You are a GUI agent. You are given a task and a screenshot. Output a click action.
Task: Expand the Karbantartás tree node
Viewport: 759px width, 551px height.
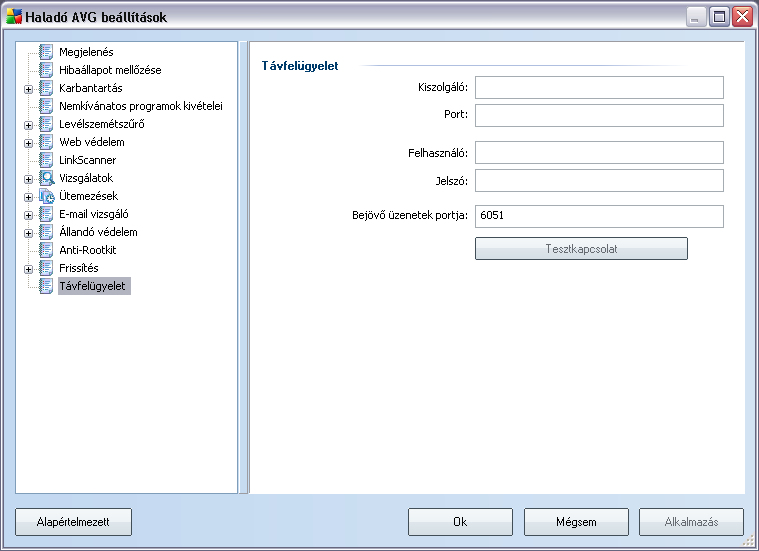point(29,90)
